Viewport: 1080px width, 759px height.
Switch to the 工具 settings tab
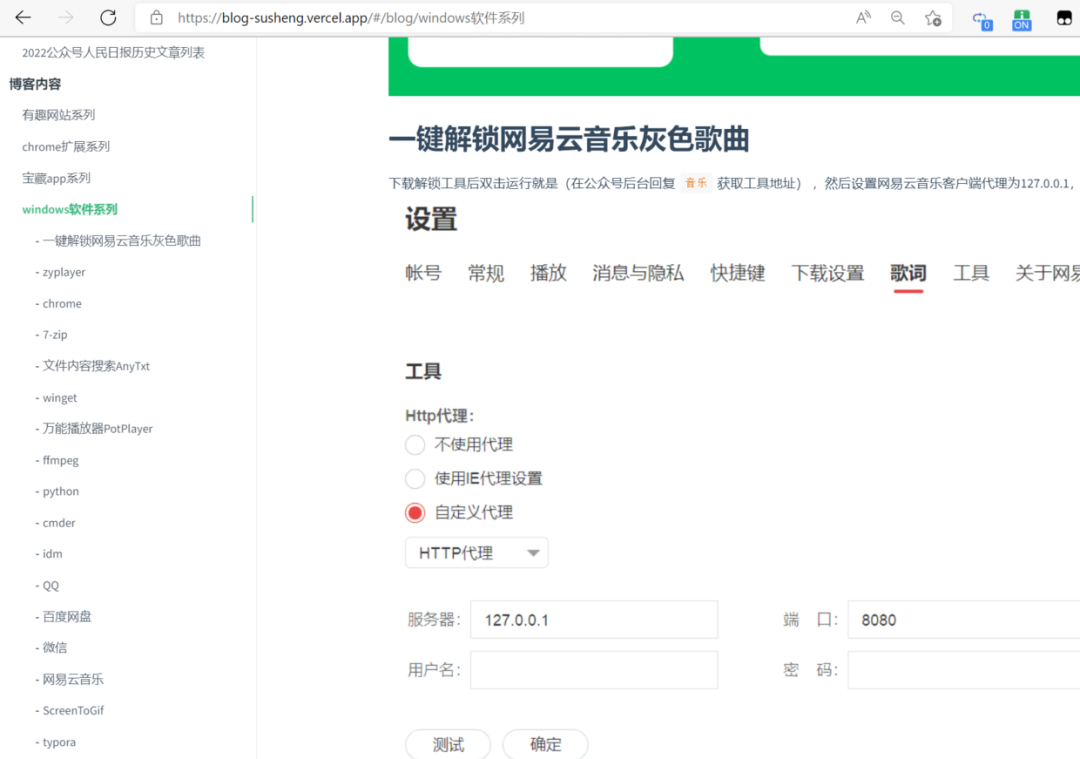click(x=971, y=273)
